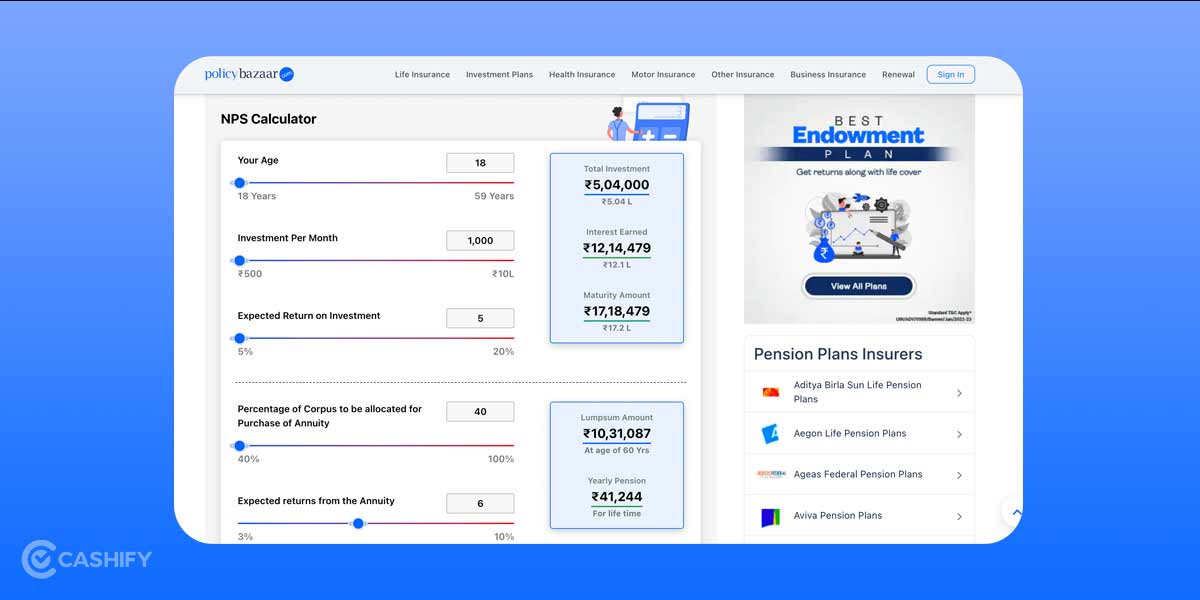Viewport: 1200px width, 600px height.
Task: Open the Life Insurance menu
Action: tap(422, 74)
